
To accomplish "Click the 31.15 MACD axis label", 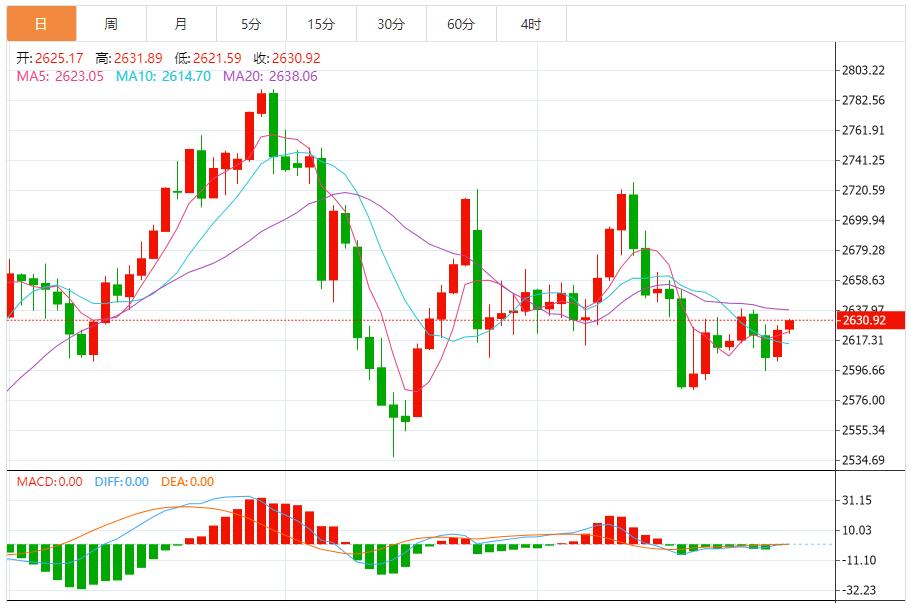I will click(856, 500).
